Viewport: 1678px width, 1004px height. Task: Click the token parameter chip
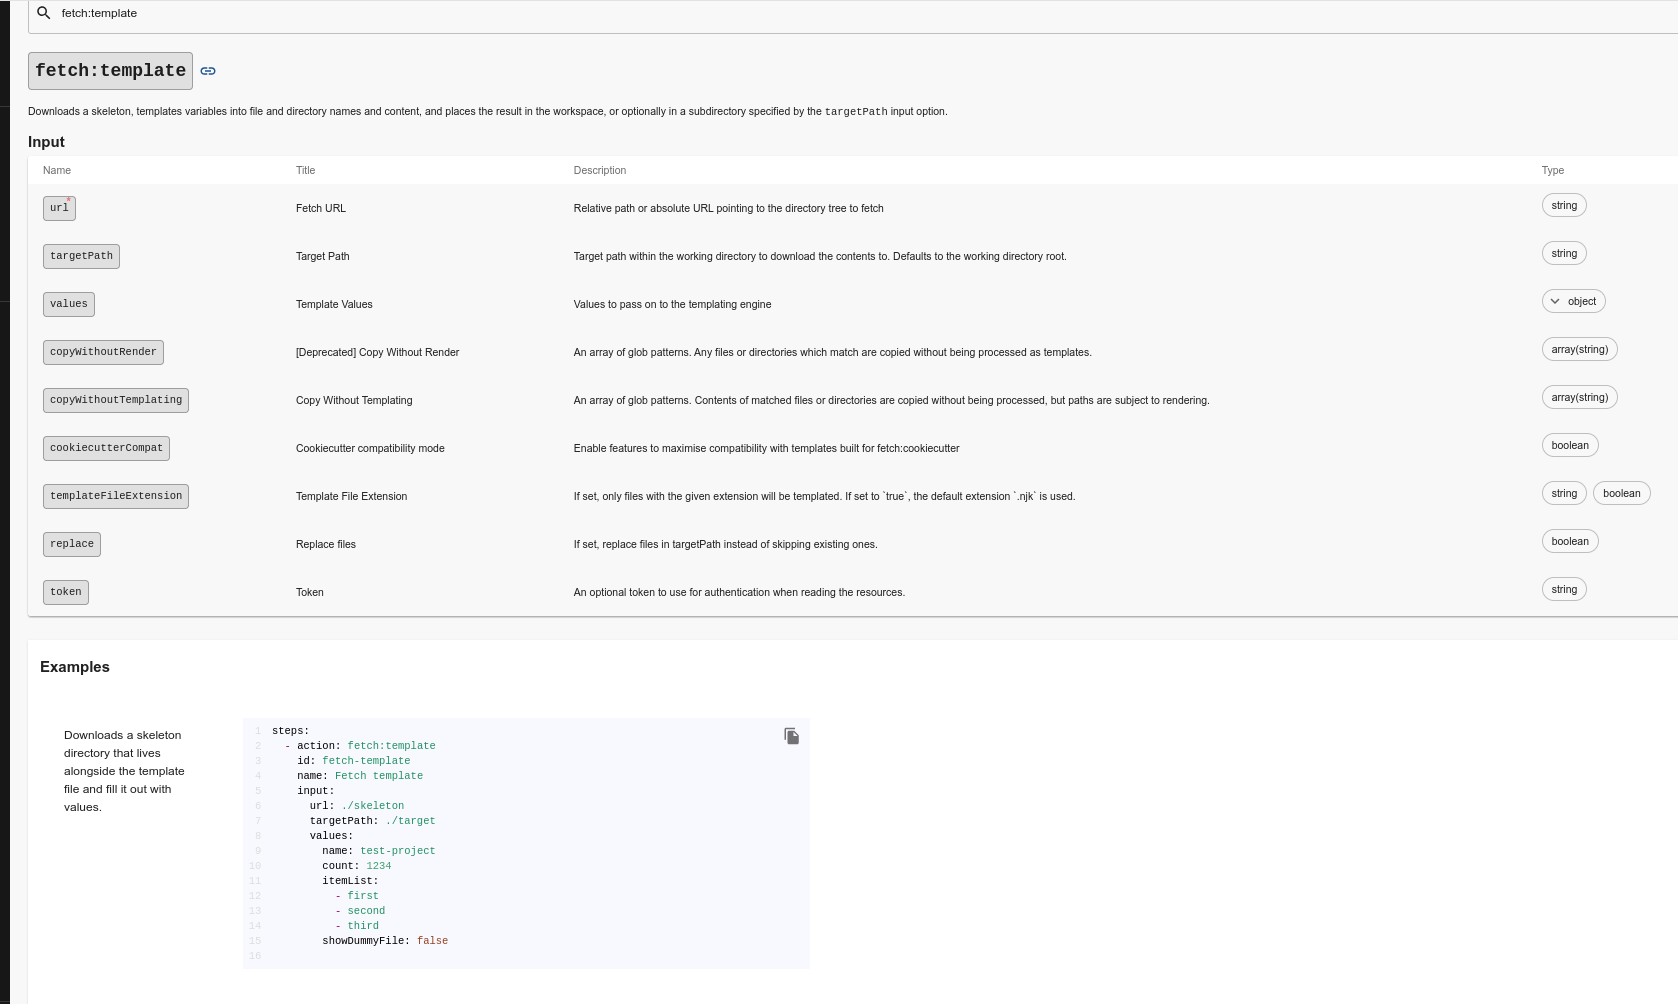[66, 592]
